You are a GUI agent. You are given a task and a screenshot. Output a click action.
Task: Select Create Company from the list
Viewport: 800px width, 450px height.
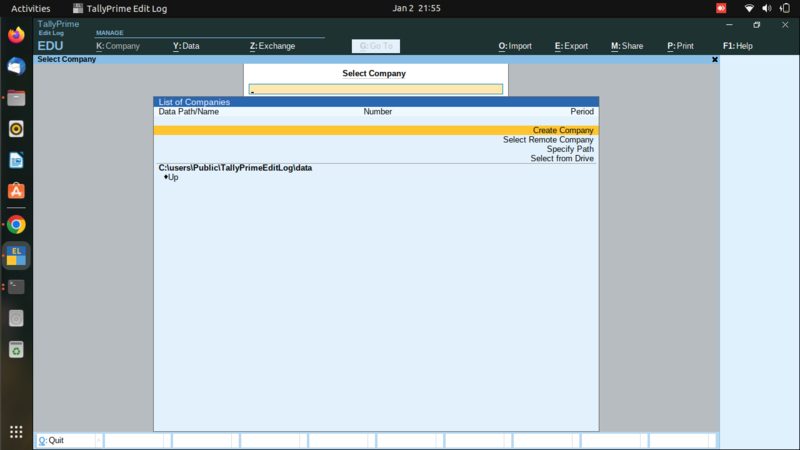563,130
